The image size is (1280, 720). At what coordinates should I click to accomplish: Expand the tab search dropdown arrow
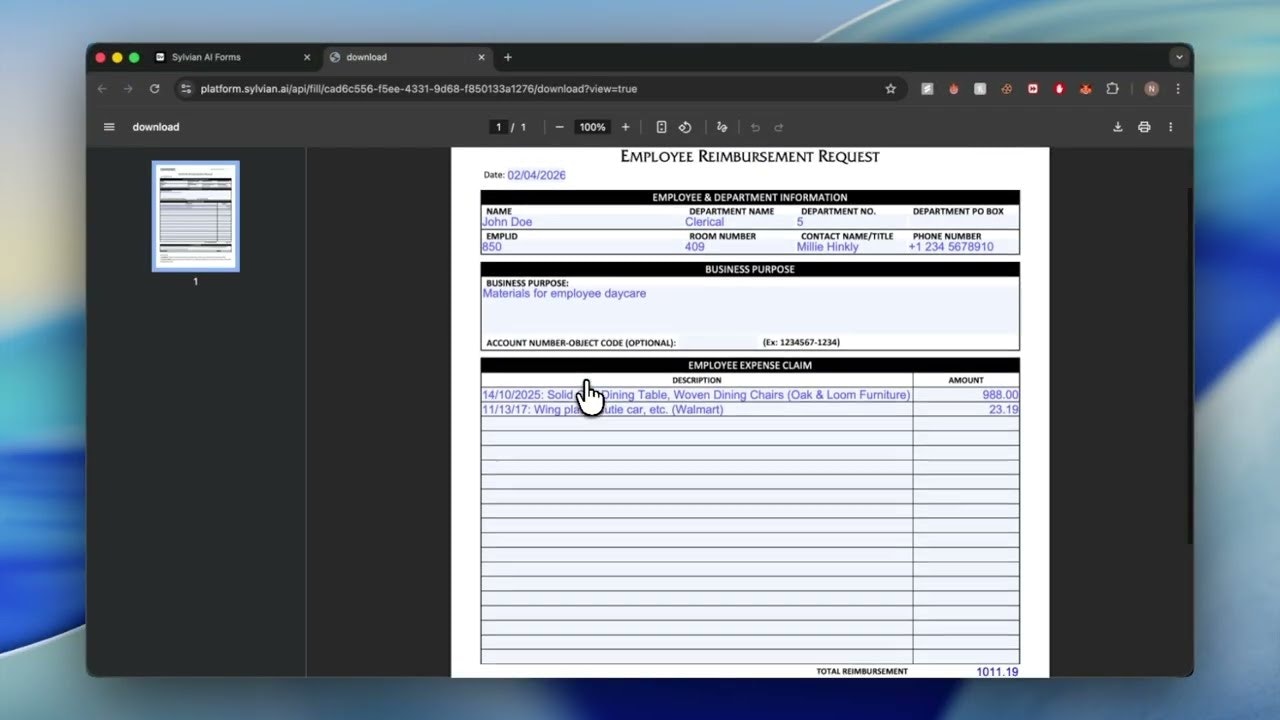(1179, 57)
